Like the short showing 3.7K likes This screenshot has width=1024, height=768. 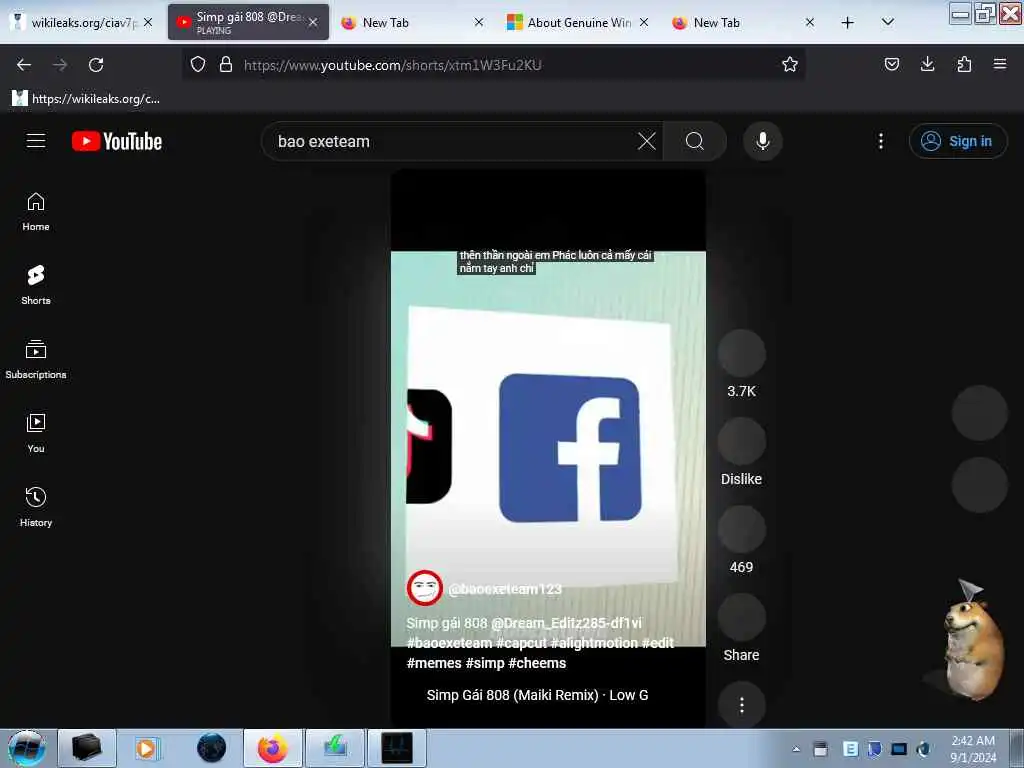[741, 353]
